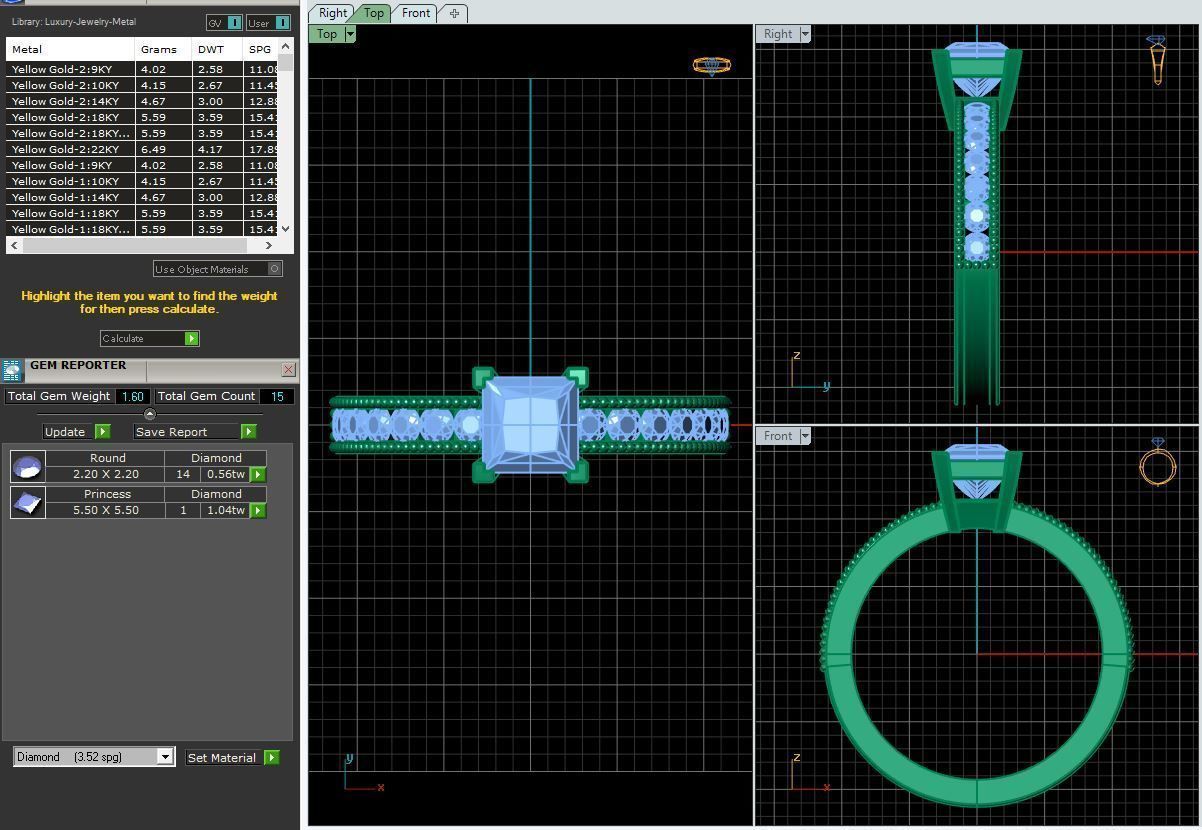Screen dimensions: 1202x830
Task: Click green arrow in Round diamond row
Action: tap(258, 474)
